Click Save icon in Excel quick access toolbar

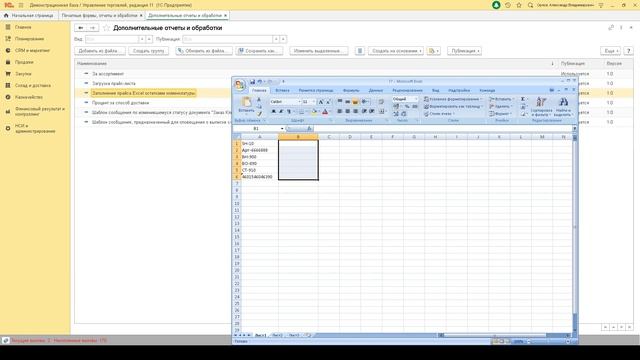click(x=253, y=82)
